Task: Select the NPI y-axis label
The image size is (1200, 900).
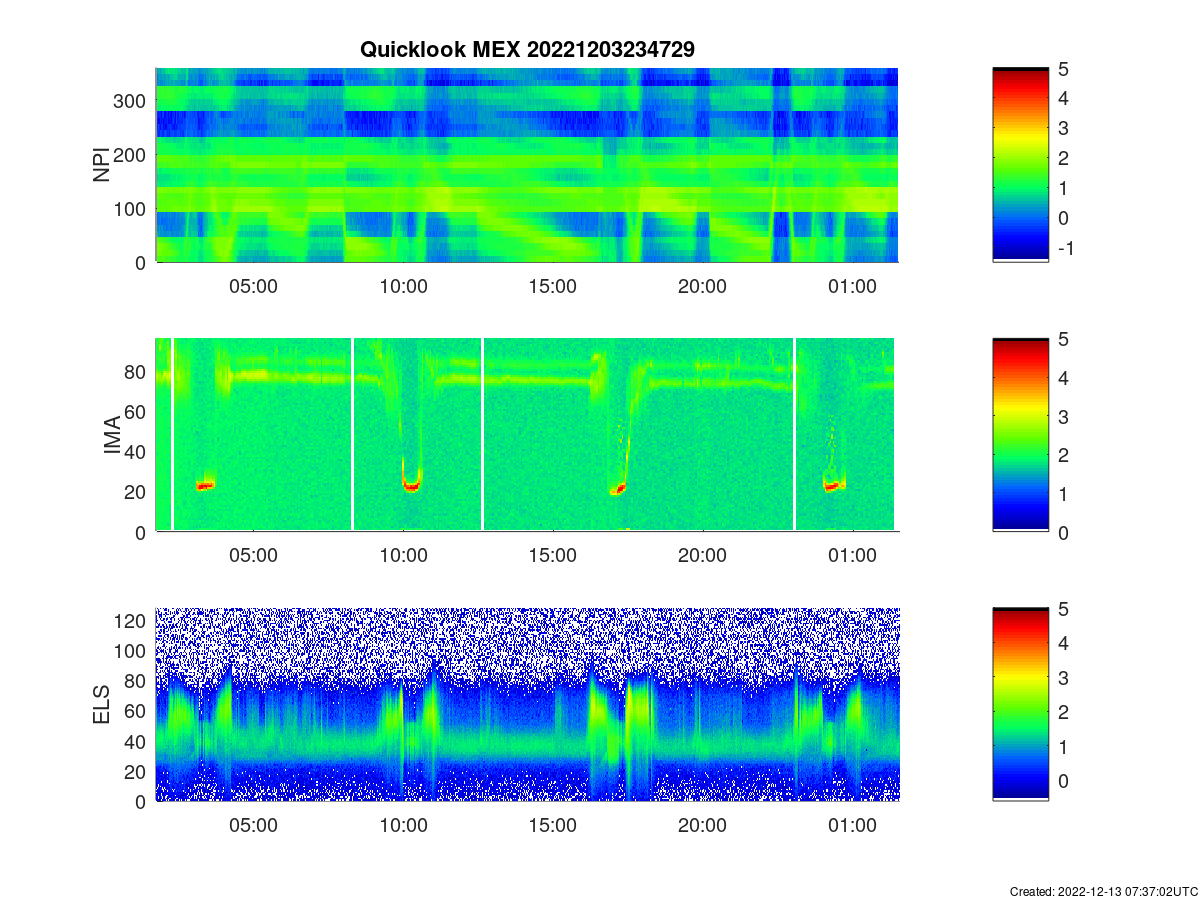Action: coord(102,165)
